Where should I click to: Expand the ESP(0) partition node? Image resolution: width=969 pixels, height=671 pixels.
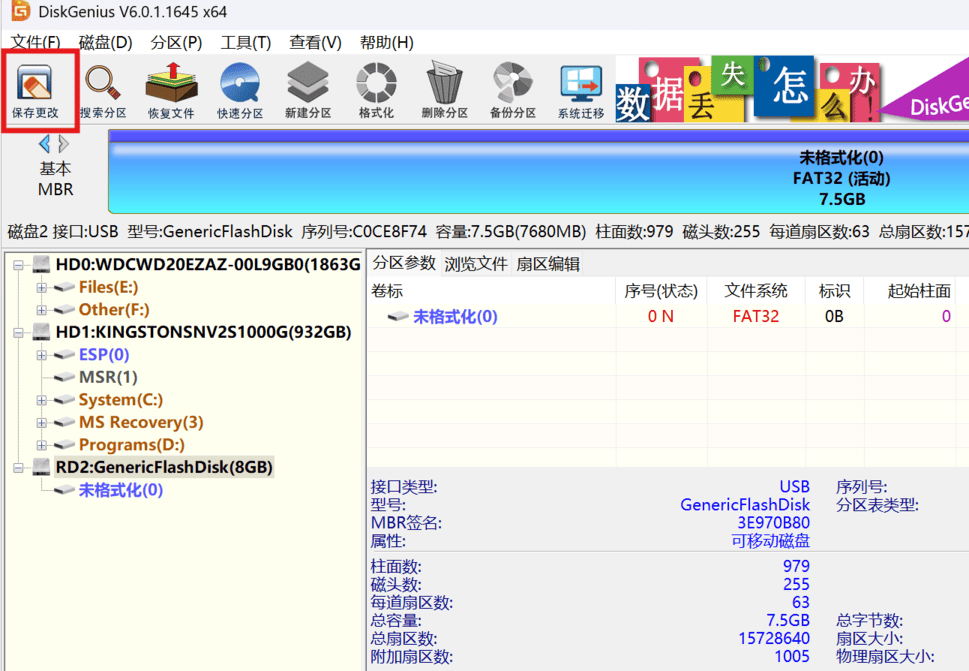tap(41, 355)
